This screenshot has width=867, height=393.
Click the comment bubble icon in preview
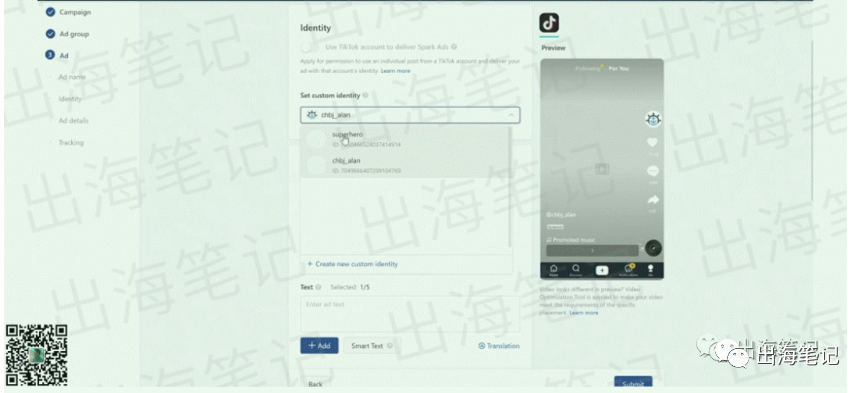(x=652, y=171)
